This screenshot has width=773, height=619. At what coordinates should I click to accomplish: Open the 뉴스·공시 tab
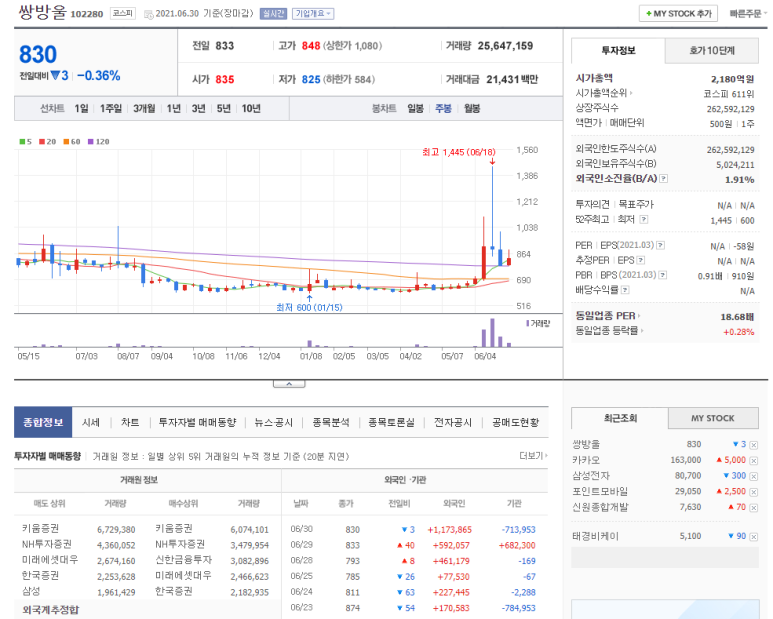coord(273,423)
